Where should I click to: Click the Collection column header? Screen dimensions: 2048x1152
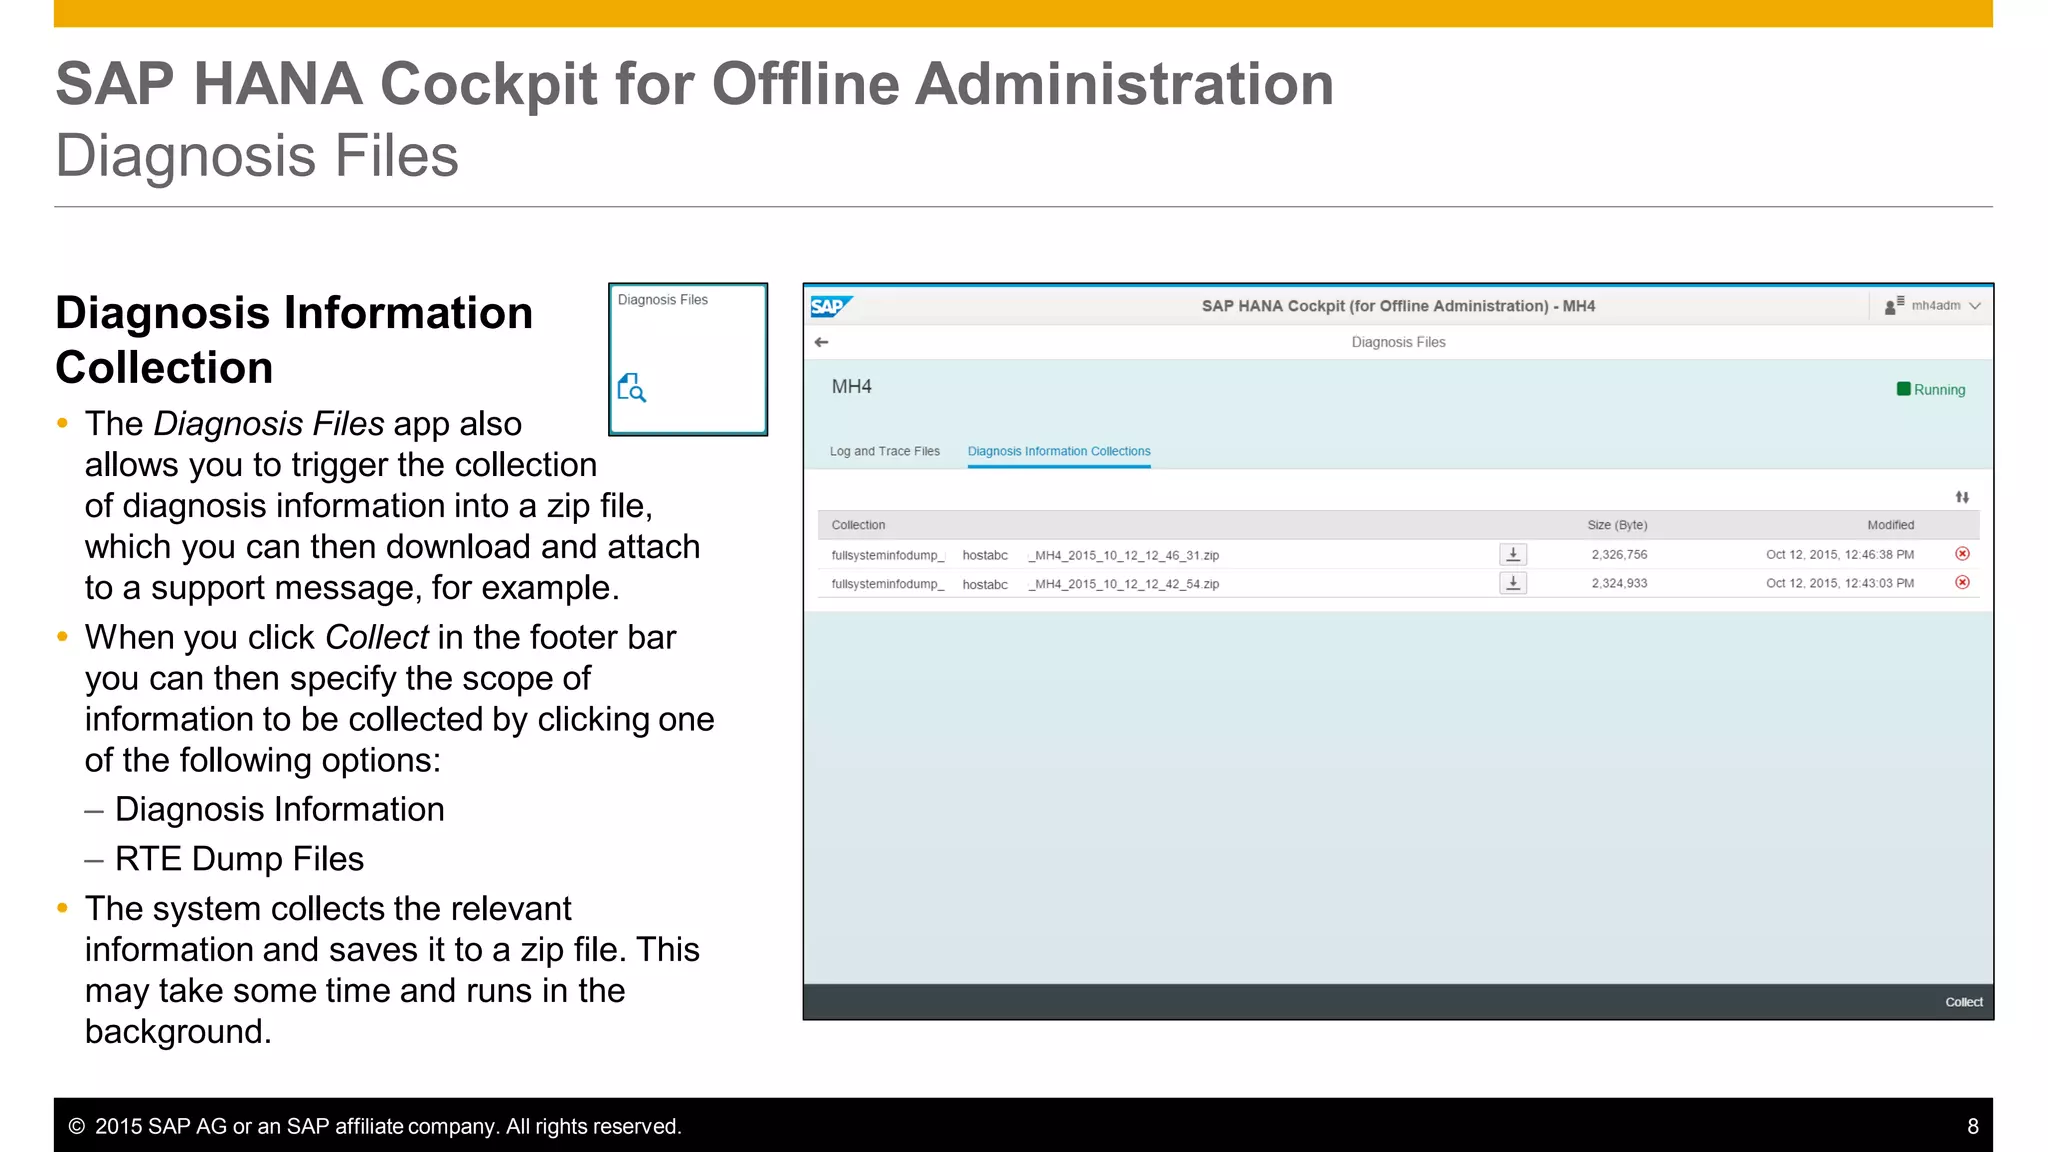click(858, 525)
